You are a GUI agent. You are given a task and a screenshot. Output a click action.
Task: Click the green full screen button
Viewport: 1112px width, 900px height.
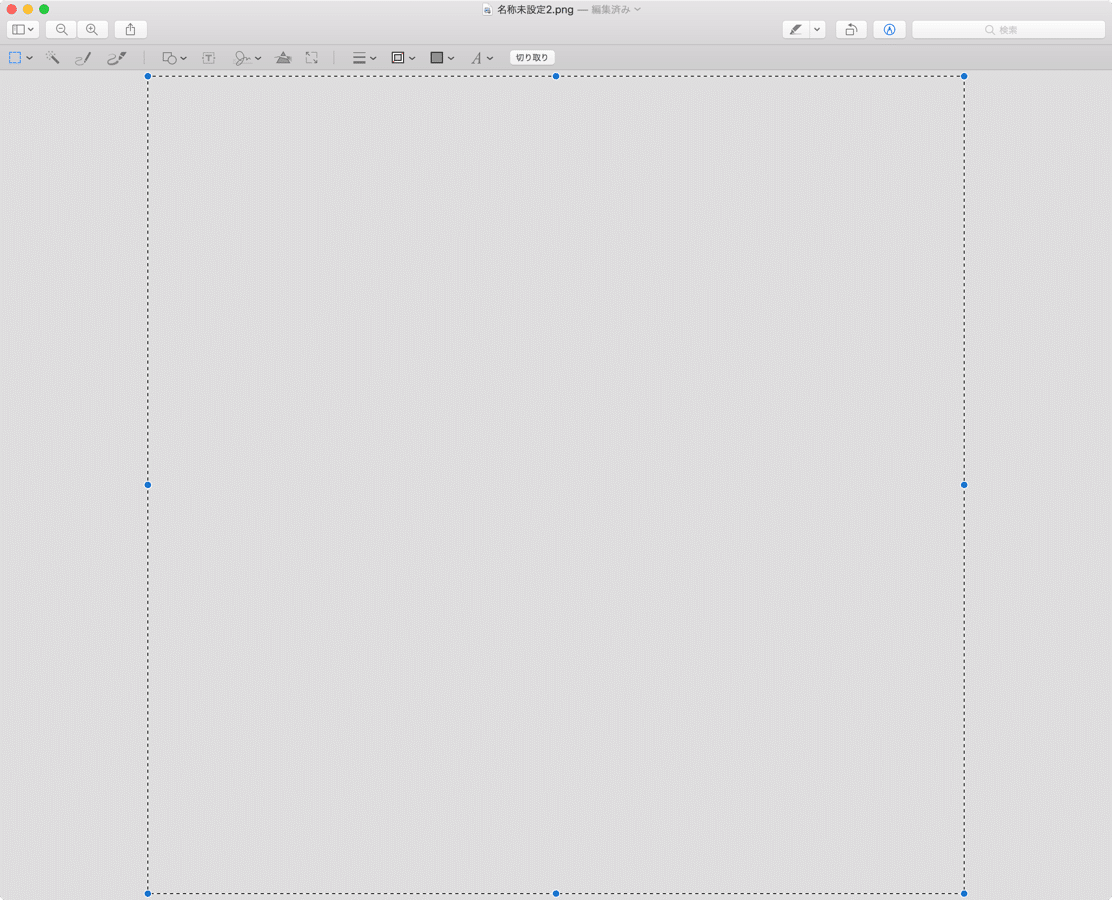44,9
